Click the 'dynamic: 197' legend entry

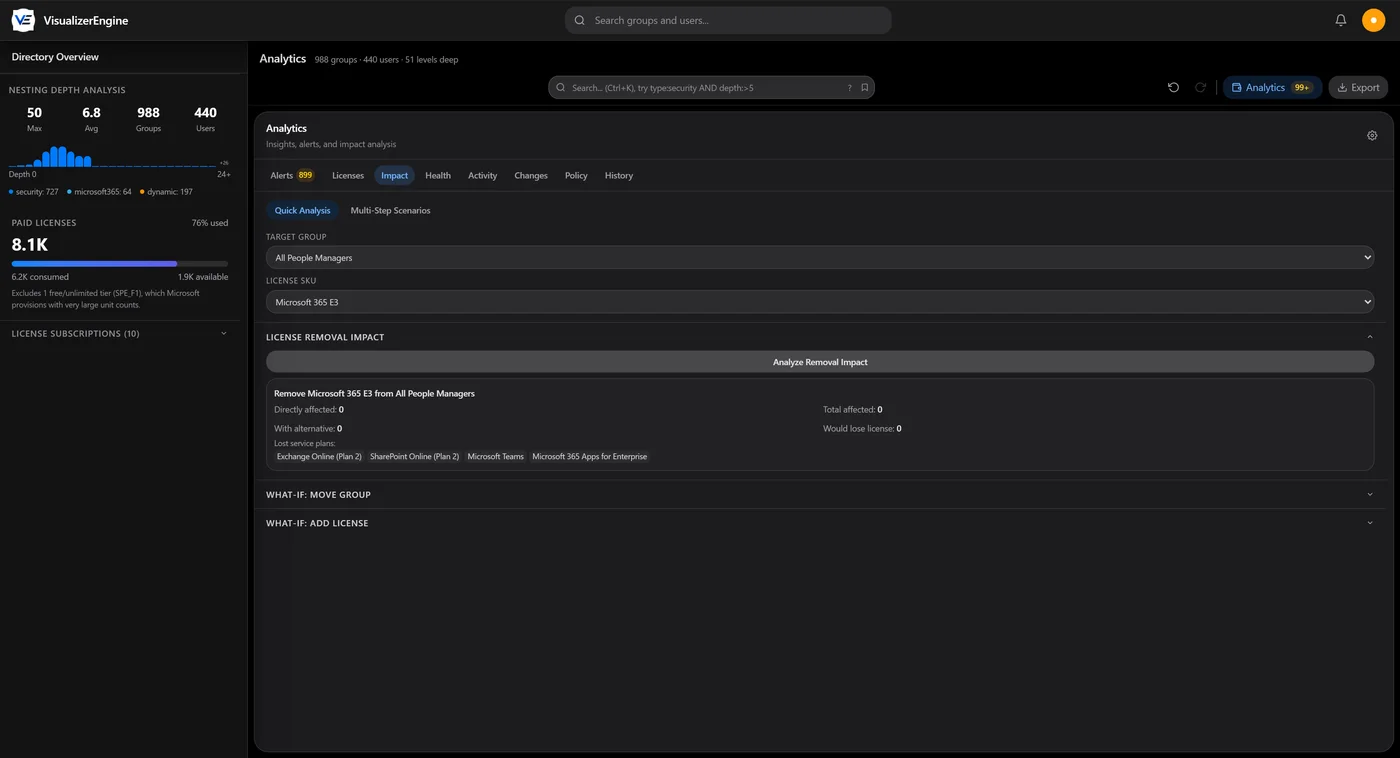pos(166,192)
